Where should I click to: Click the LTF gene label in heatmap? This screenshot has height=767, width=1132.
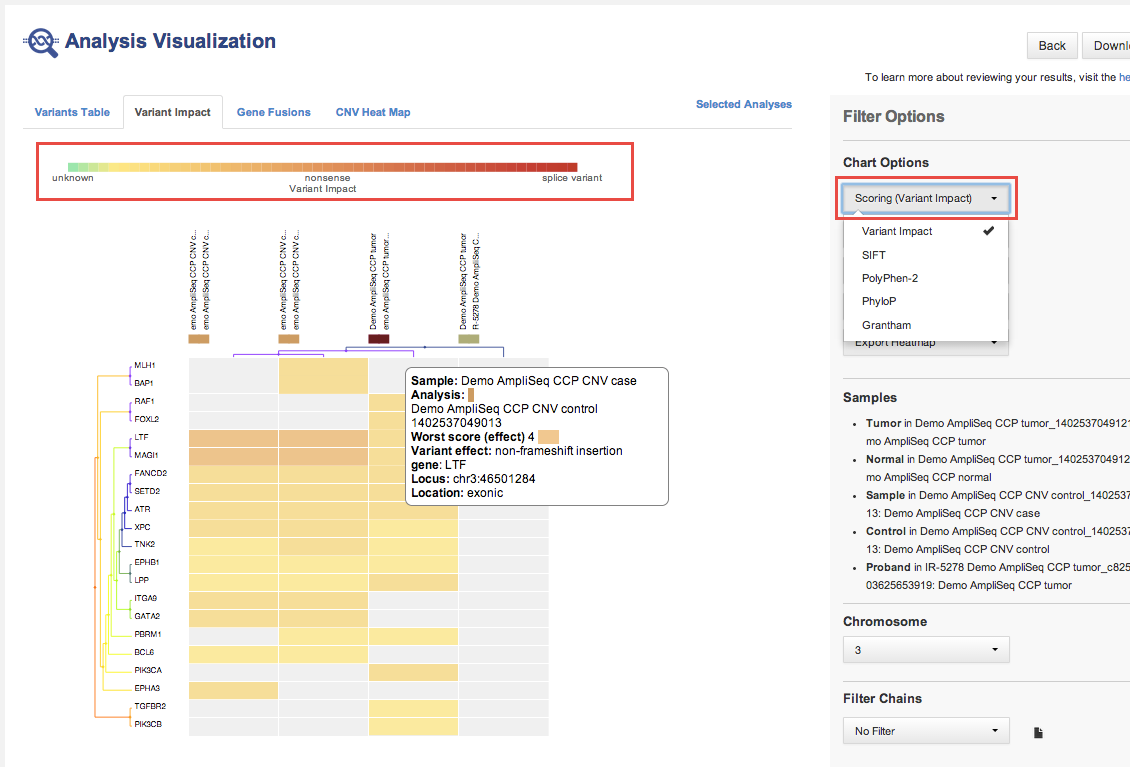[140, 438]
